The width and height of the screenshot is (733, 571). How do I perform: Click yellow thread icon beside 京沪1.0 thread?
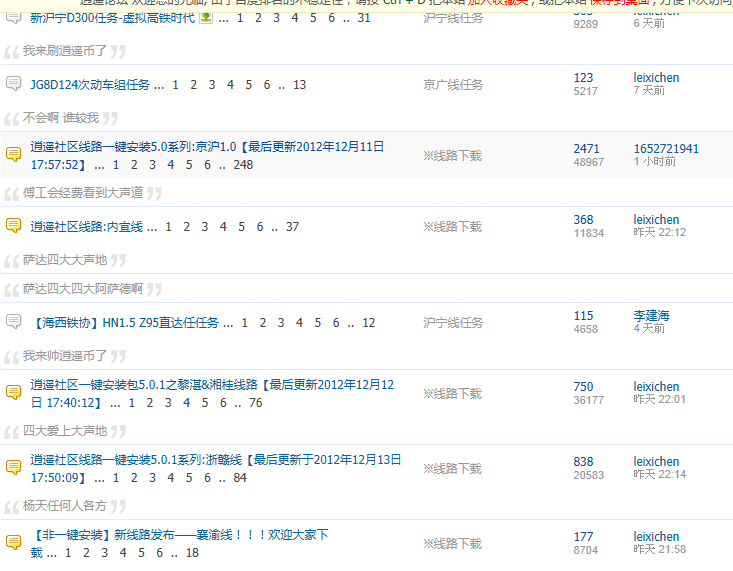[x=14, y=154]
